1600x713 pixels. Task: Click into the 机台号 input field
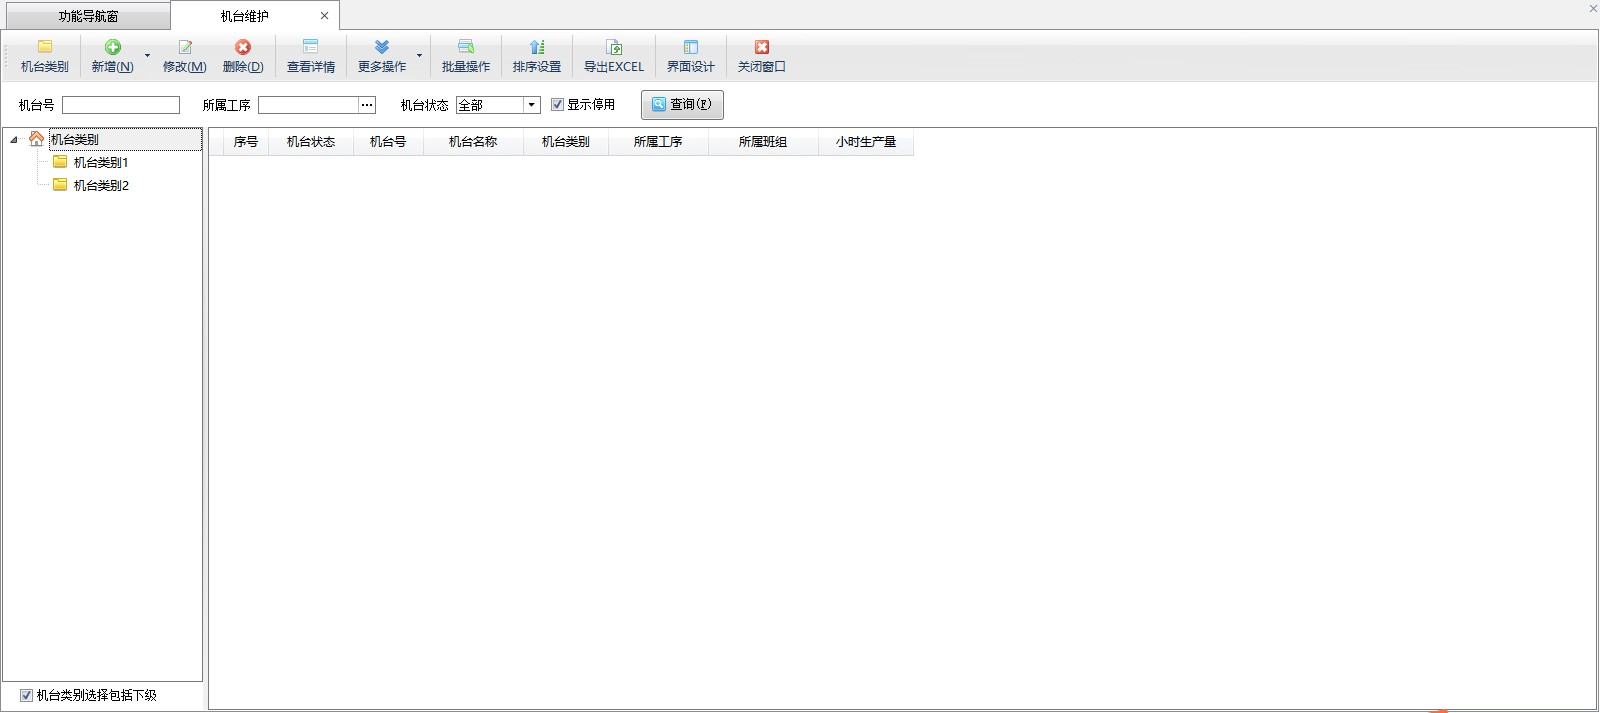pyautogui.click(x=121, y=105)
